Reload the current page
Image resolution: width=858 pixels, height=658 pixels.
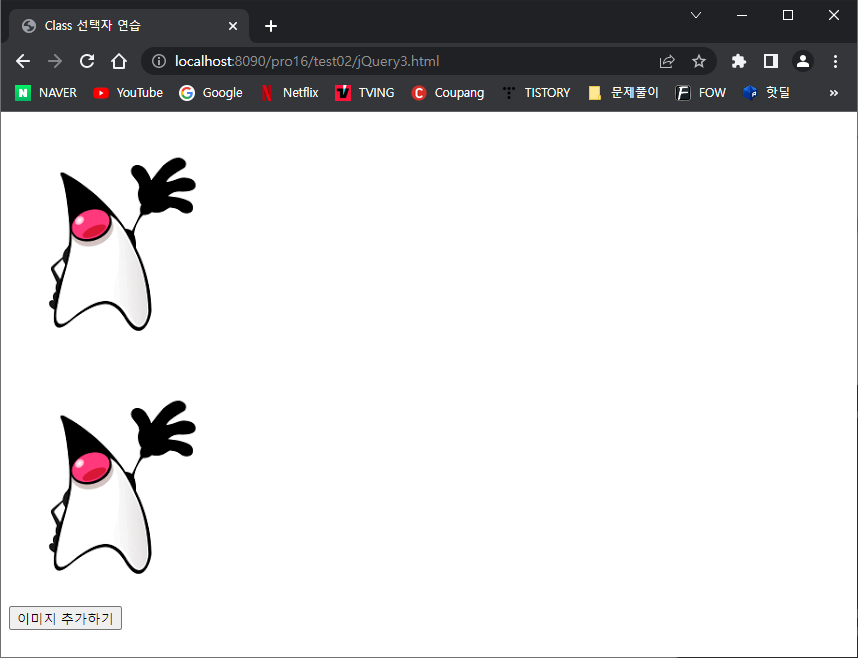[87, 61]
